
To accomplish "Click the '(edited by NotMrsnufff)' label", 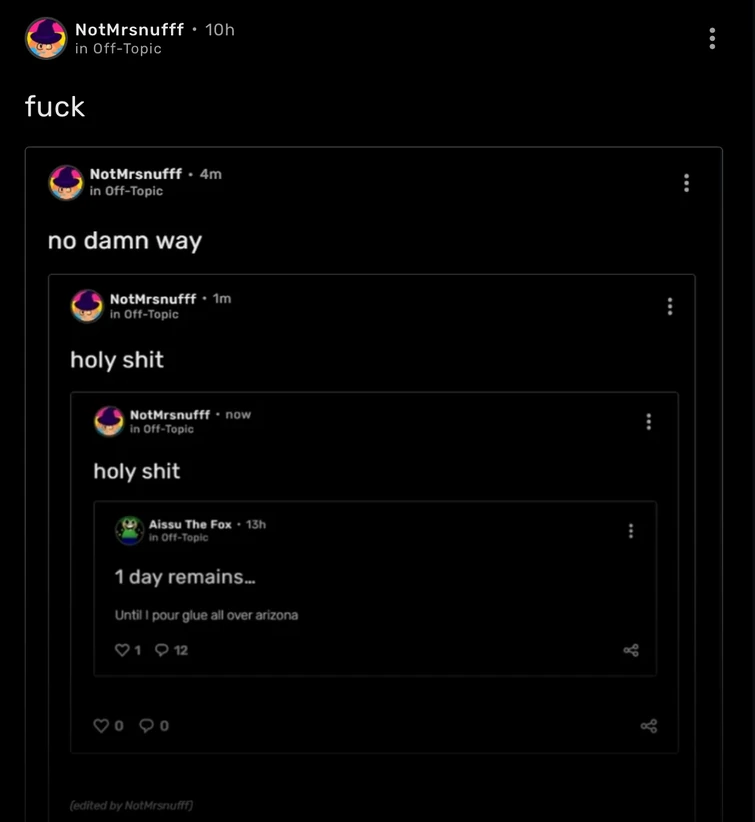I will click(x=131, y=803).
